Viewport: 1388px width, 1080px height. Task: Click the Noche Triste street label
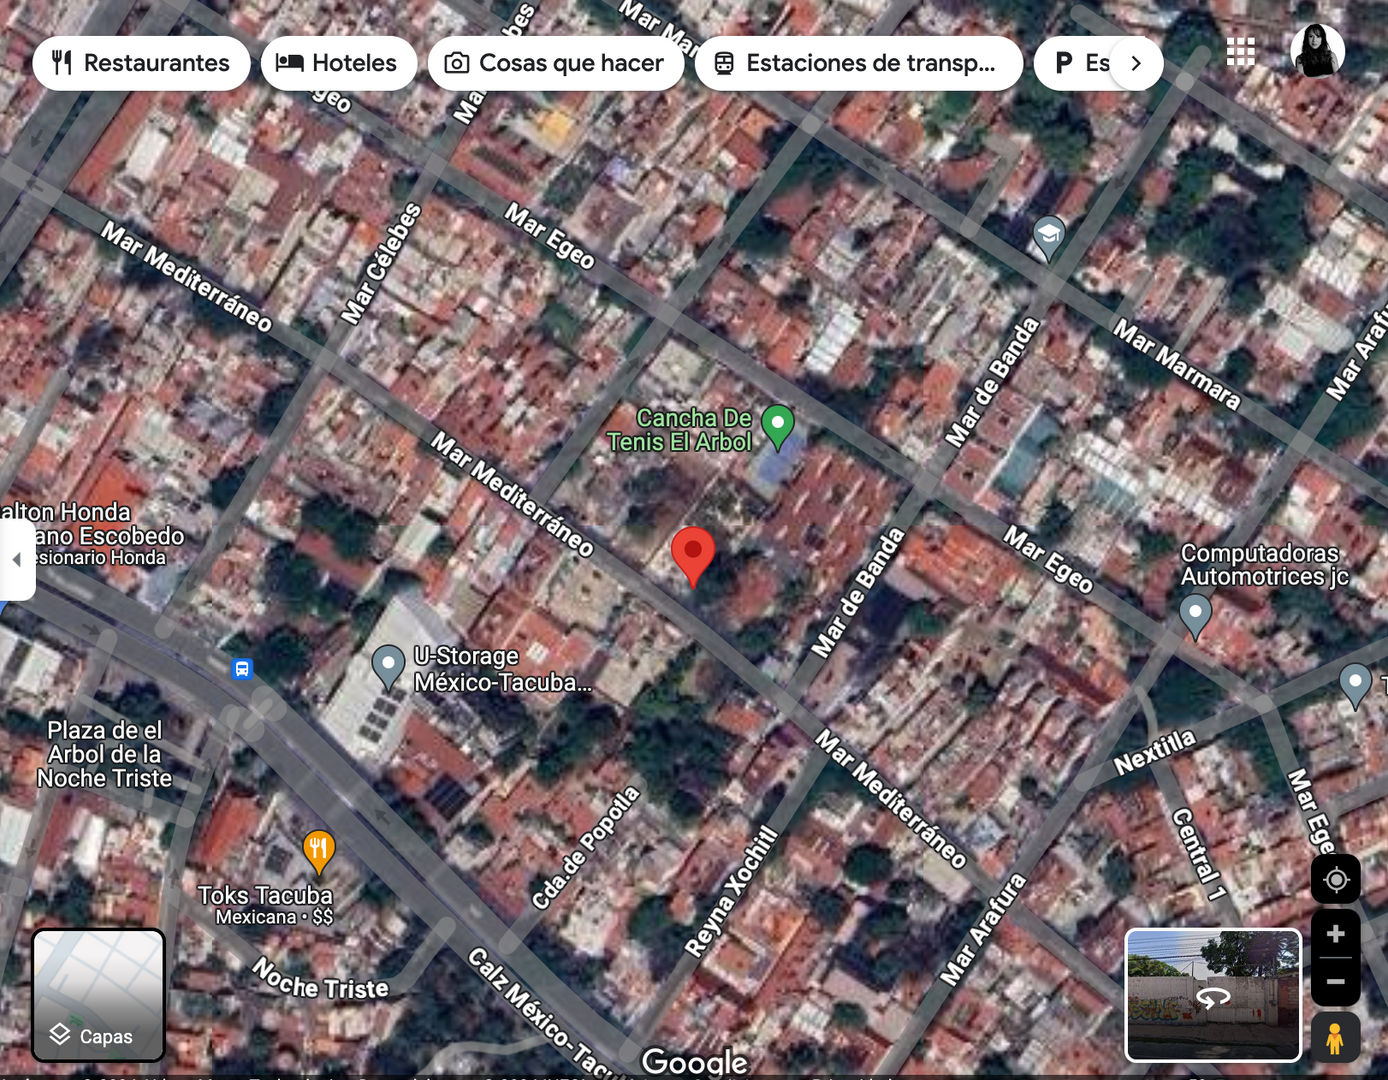click(x=320, y=980)
